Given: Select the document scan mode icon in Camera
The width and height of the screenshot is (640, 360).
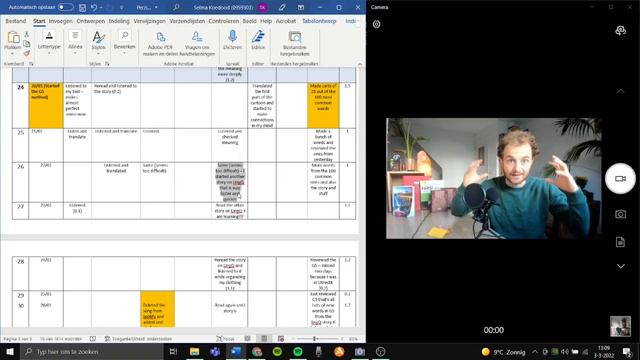Looking at the screenshot, I should tap(620, 242).
